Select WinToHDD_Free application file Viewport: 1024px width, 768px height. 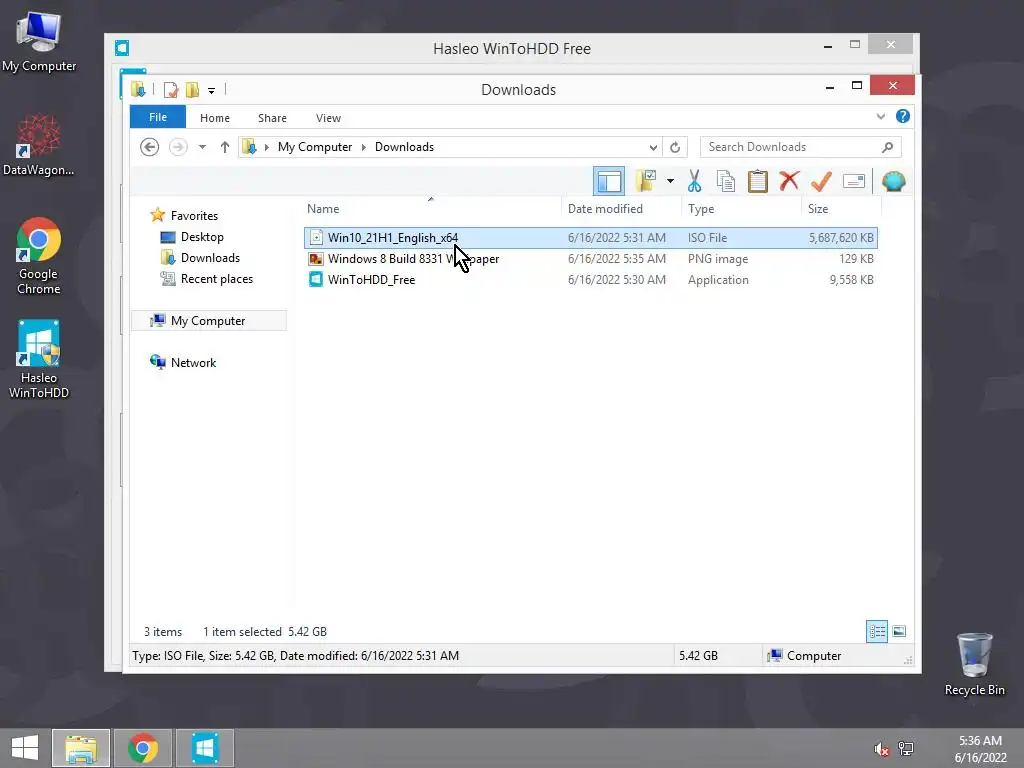coord(590,280)
